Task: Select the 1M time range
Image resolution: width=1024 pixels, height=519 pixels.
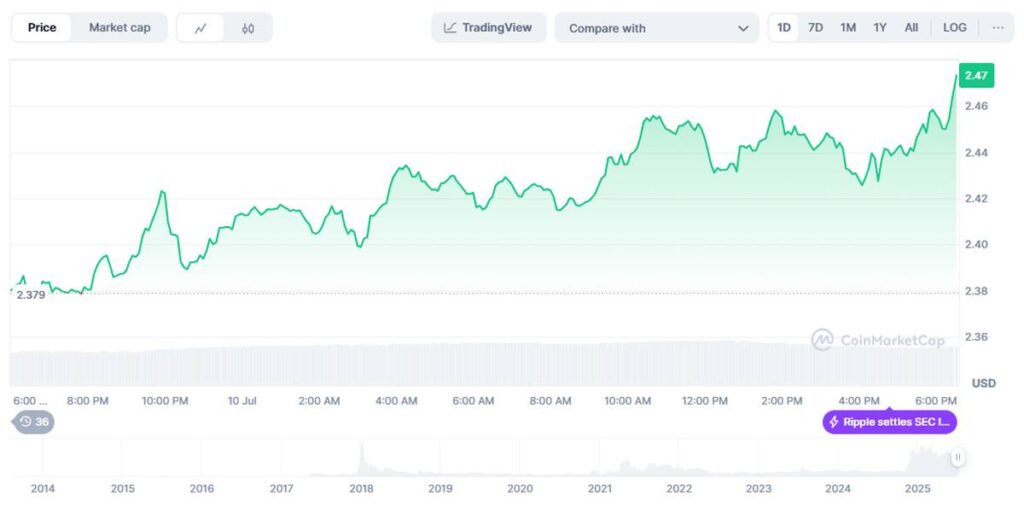Action: point(848,27)
